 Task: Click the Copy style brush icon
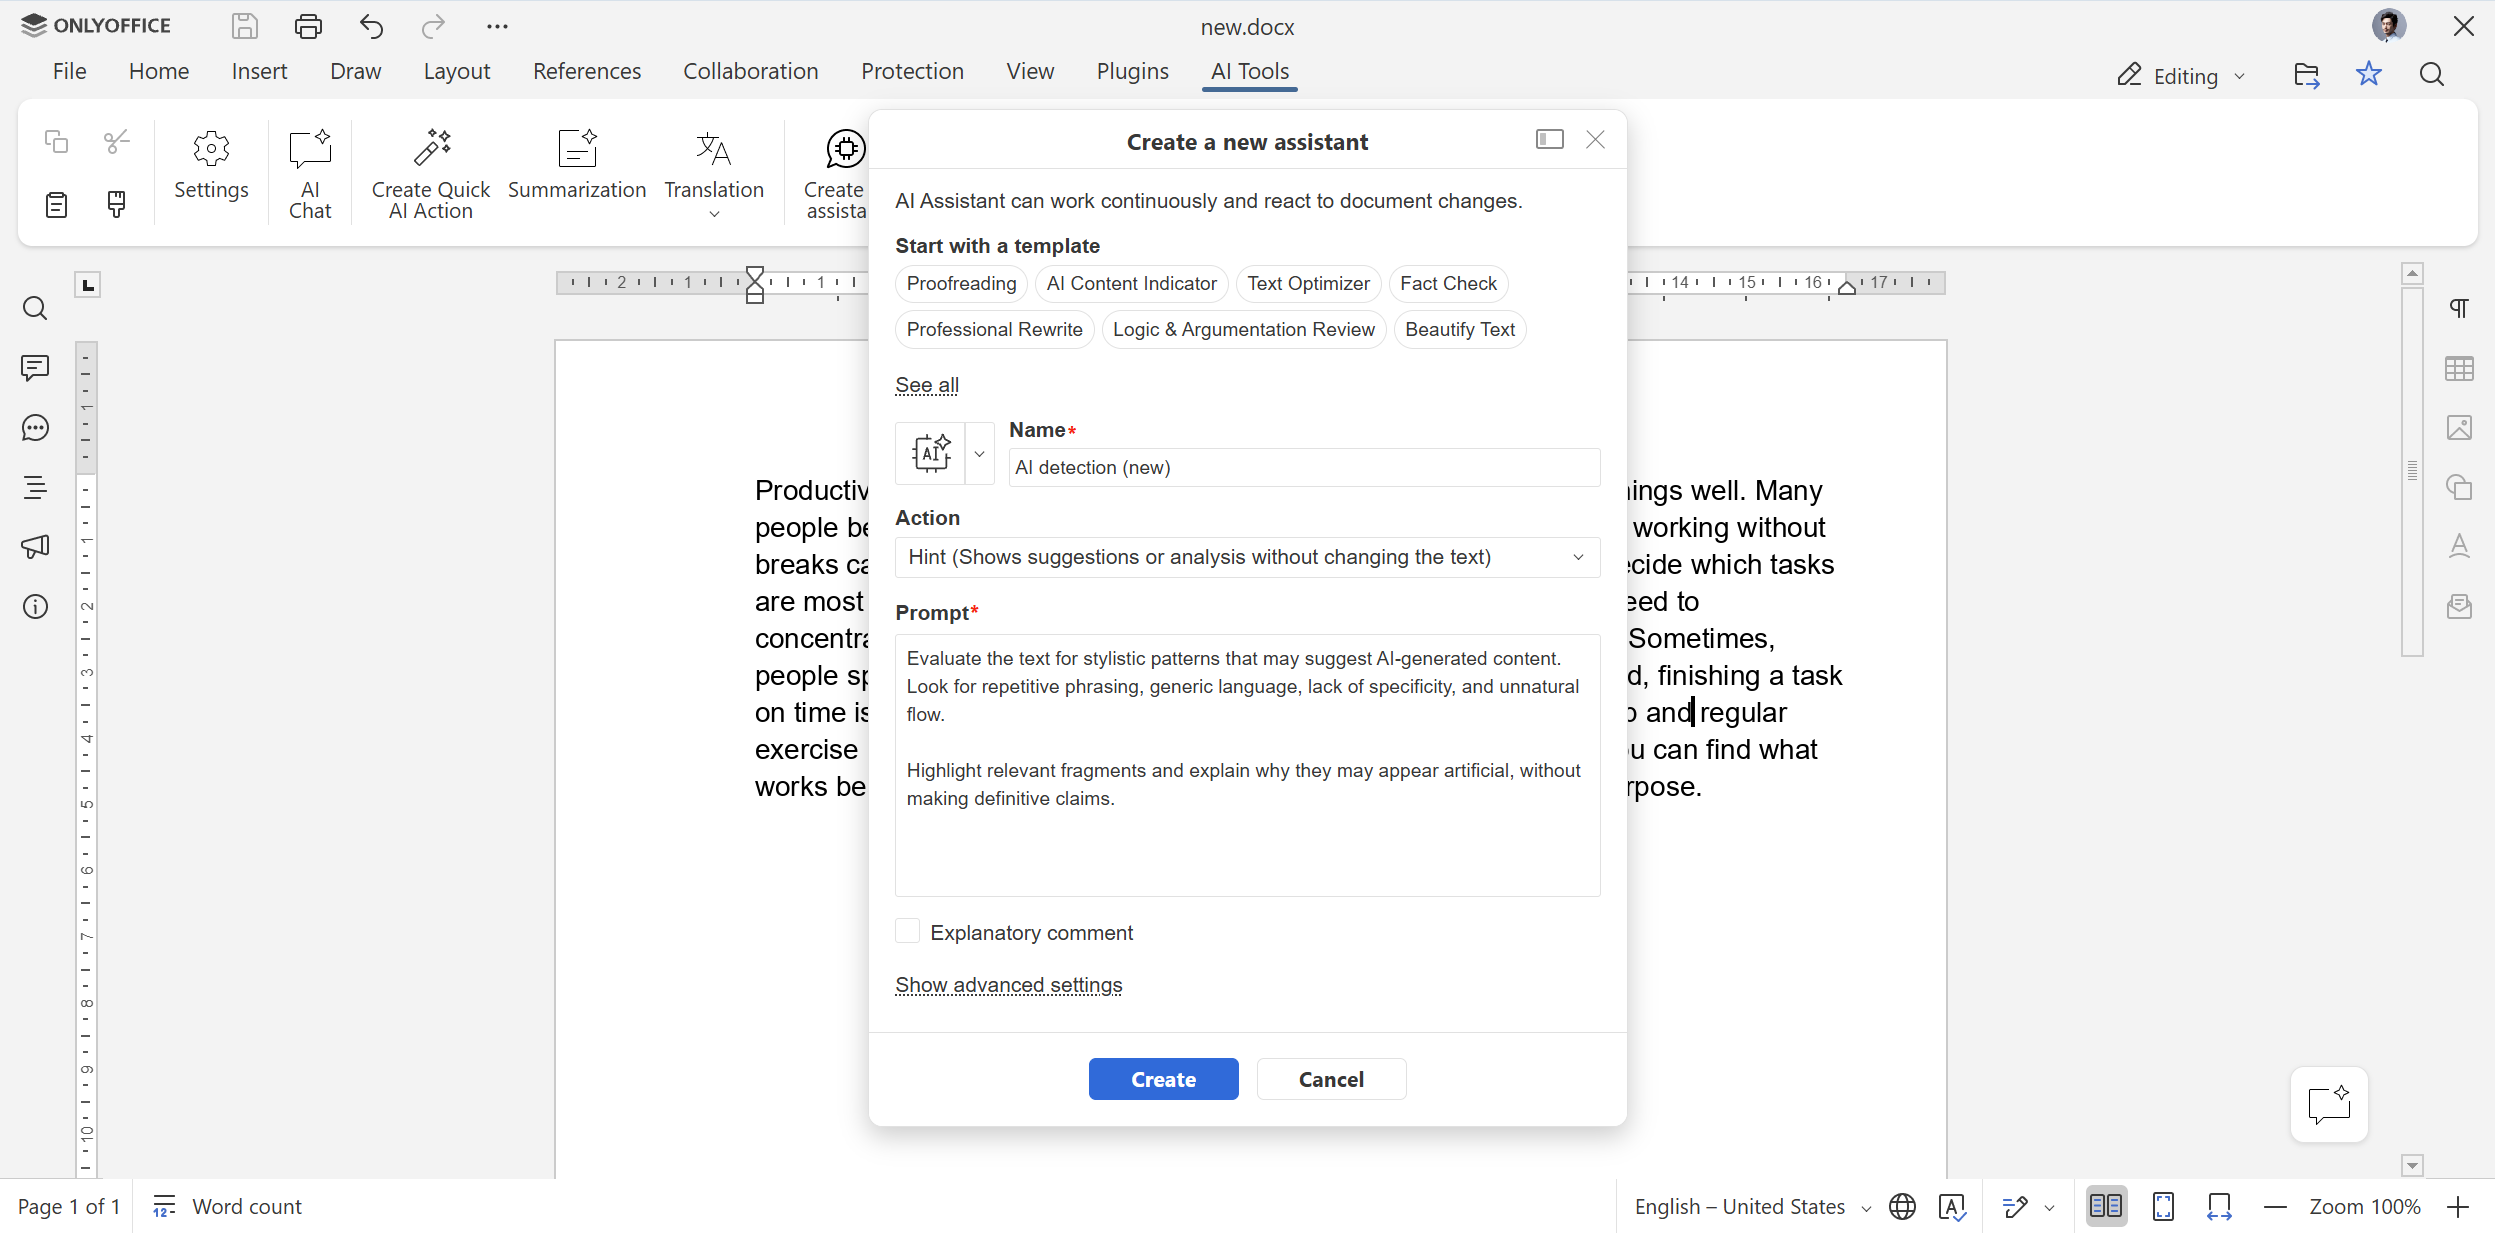coord(117,205)
